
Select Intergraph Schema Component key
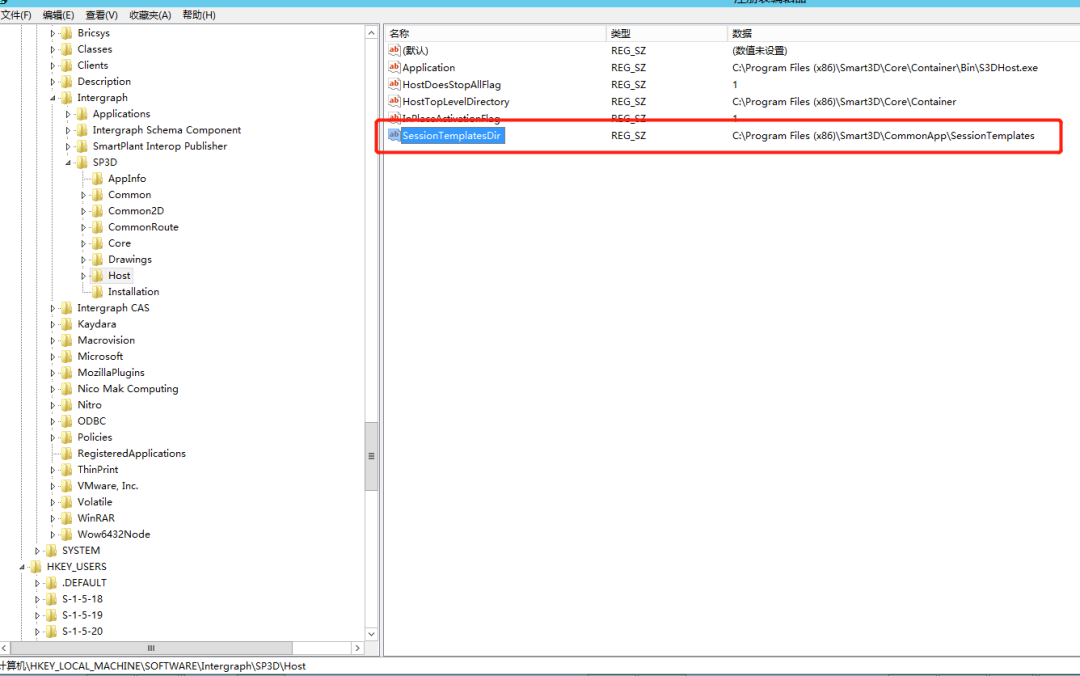click(167, 130)
